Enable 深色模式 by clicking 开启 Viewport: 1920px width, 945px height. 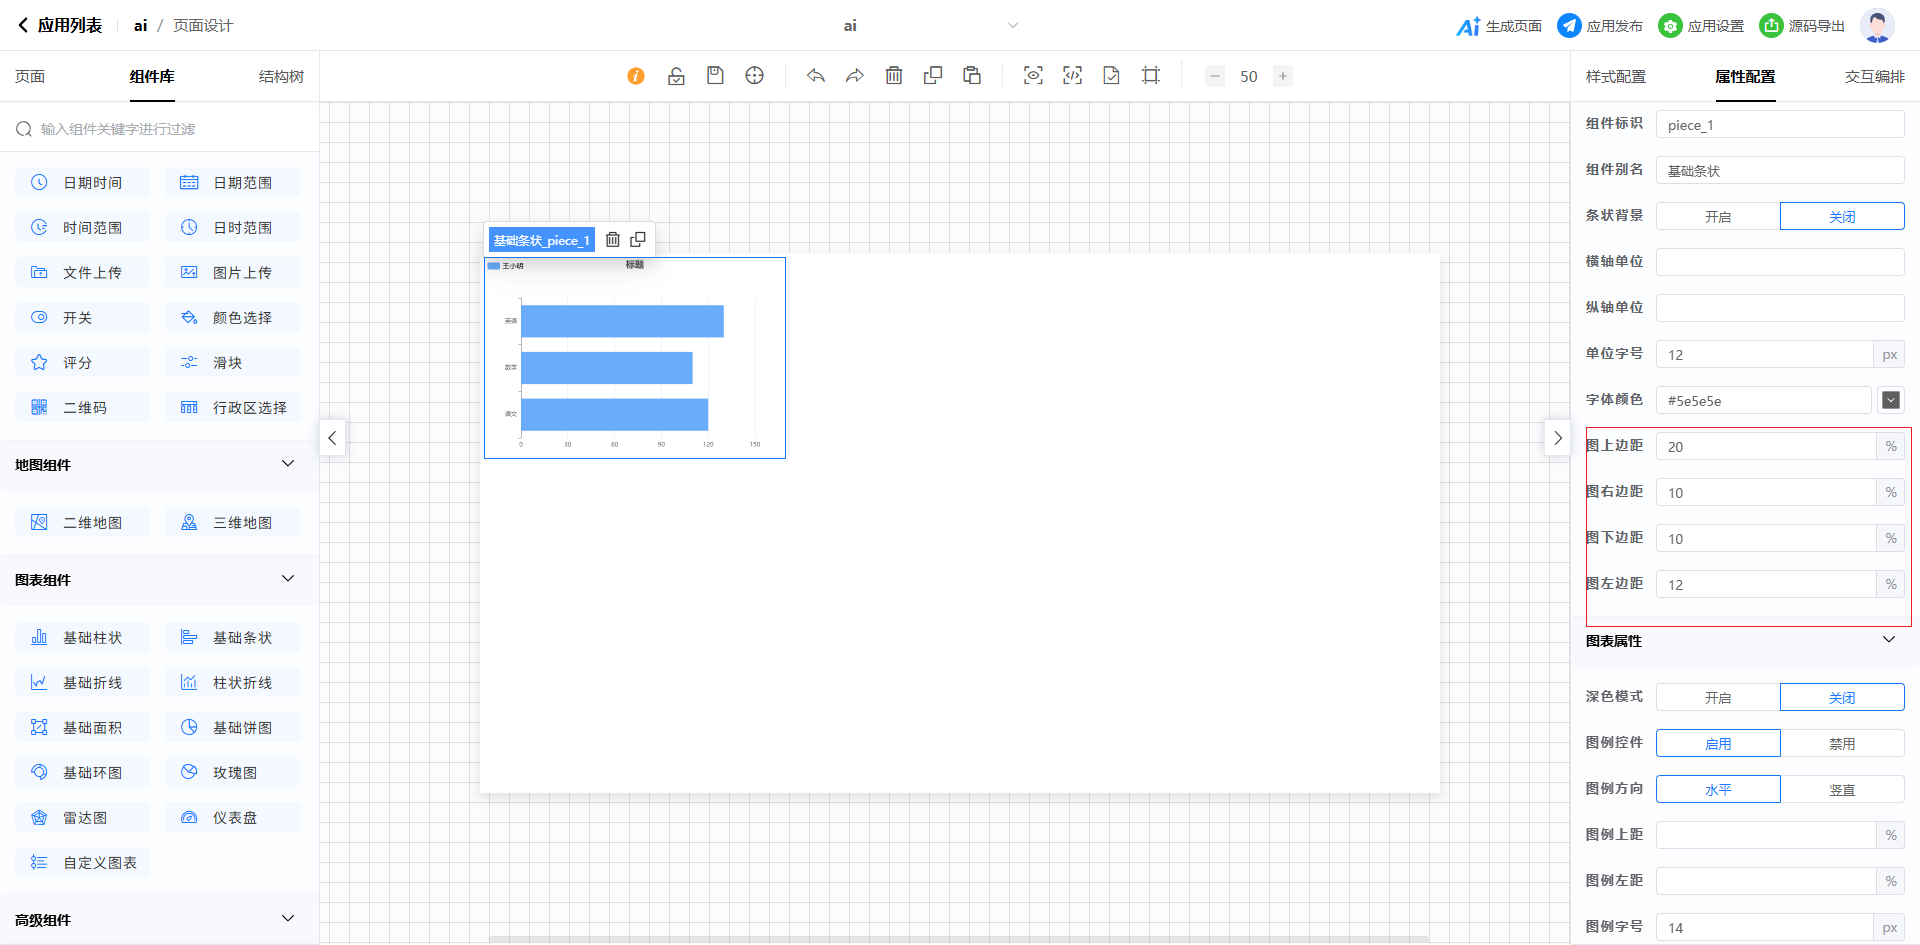tap(1717, 697)
